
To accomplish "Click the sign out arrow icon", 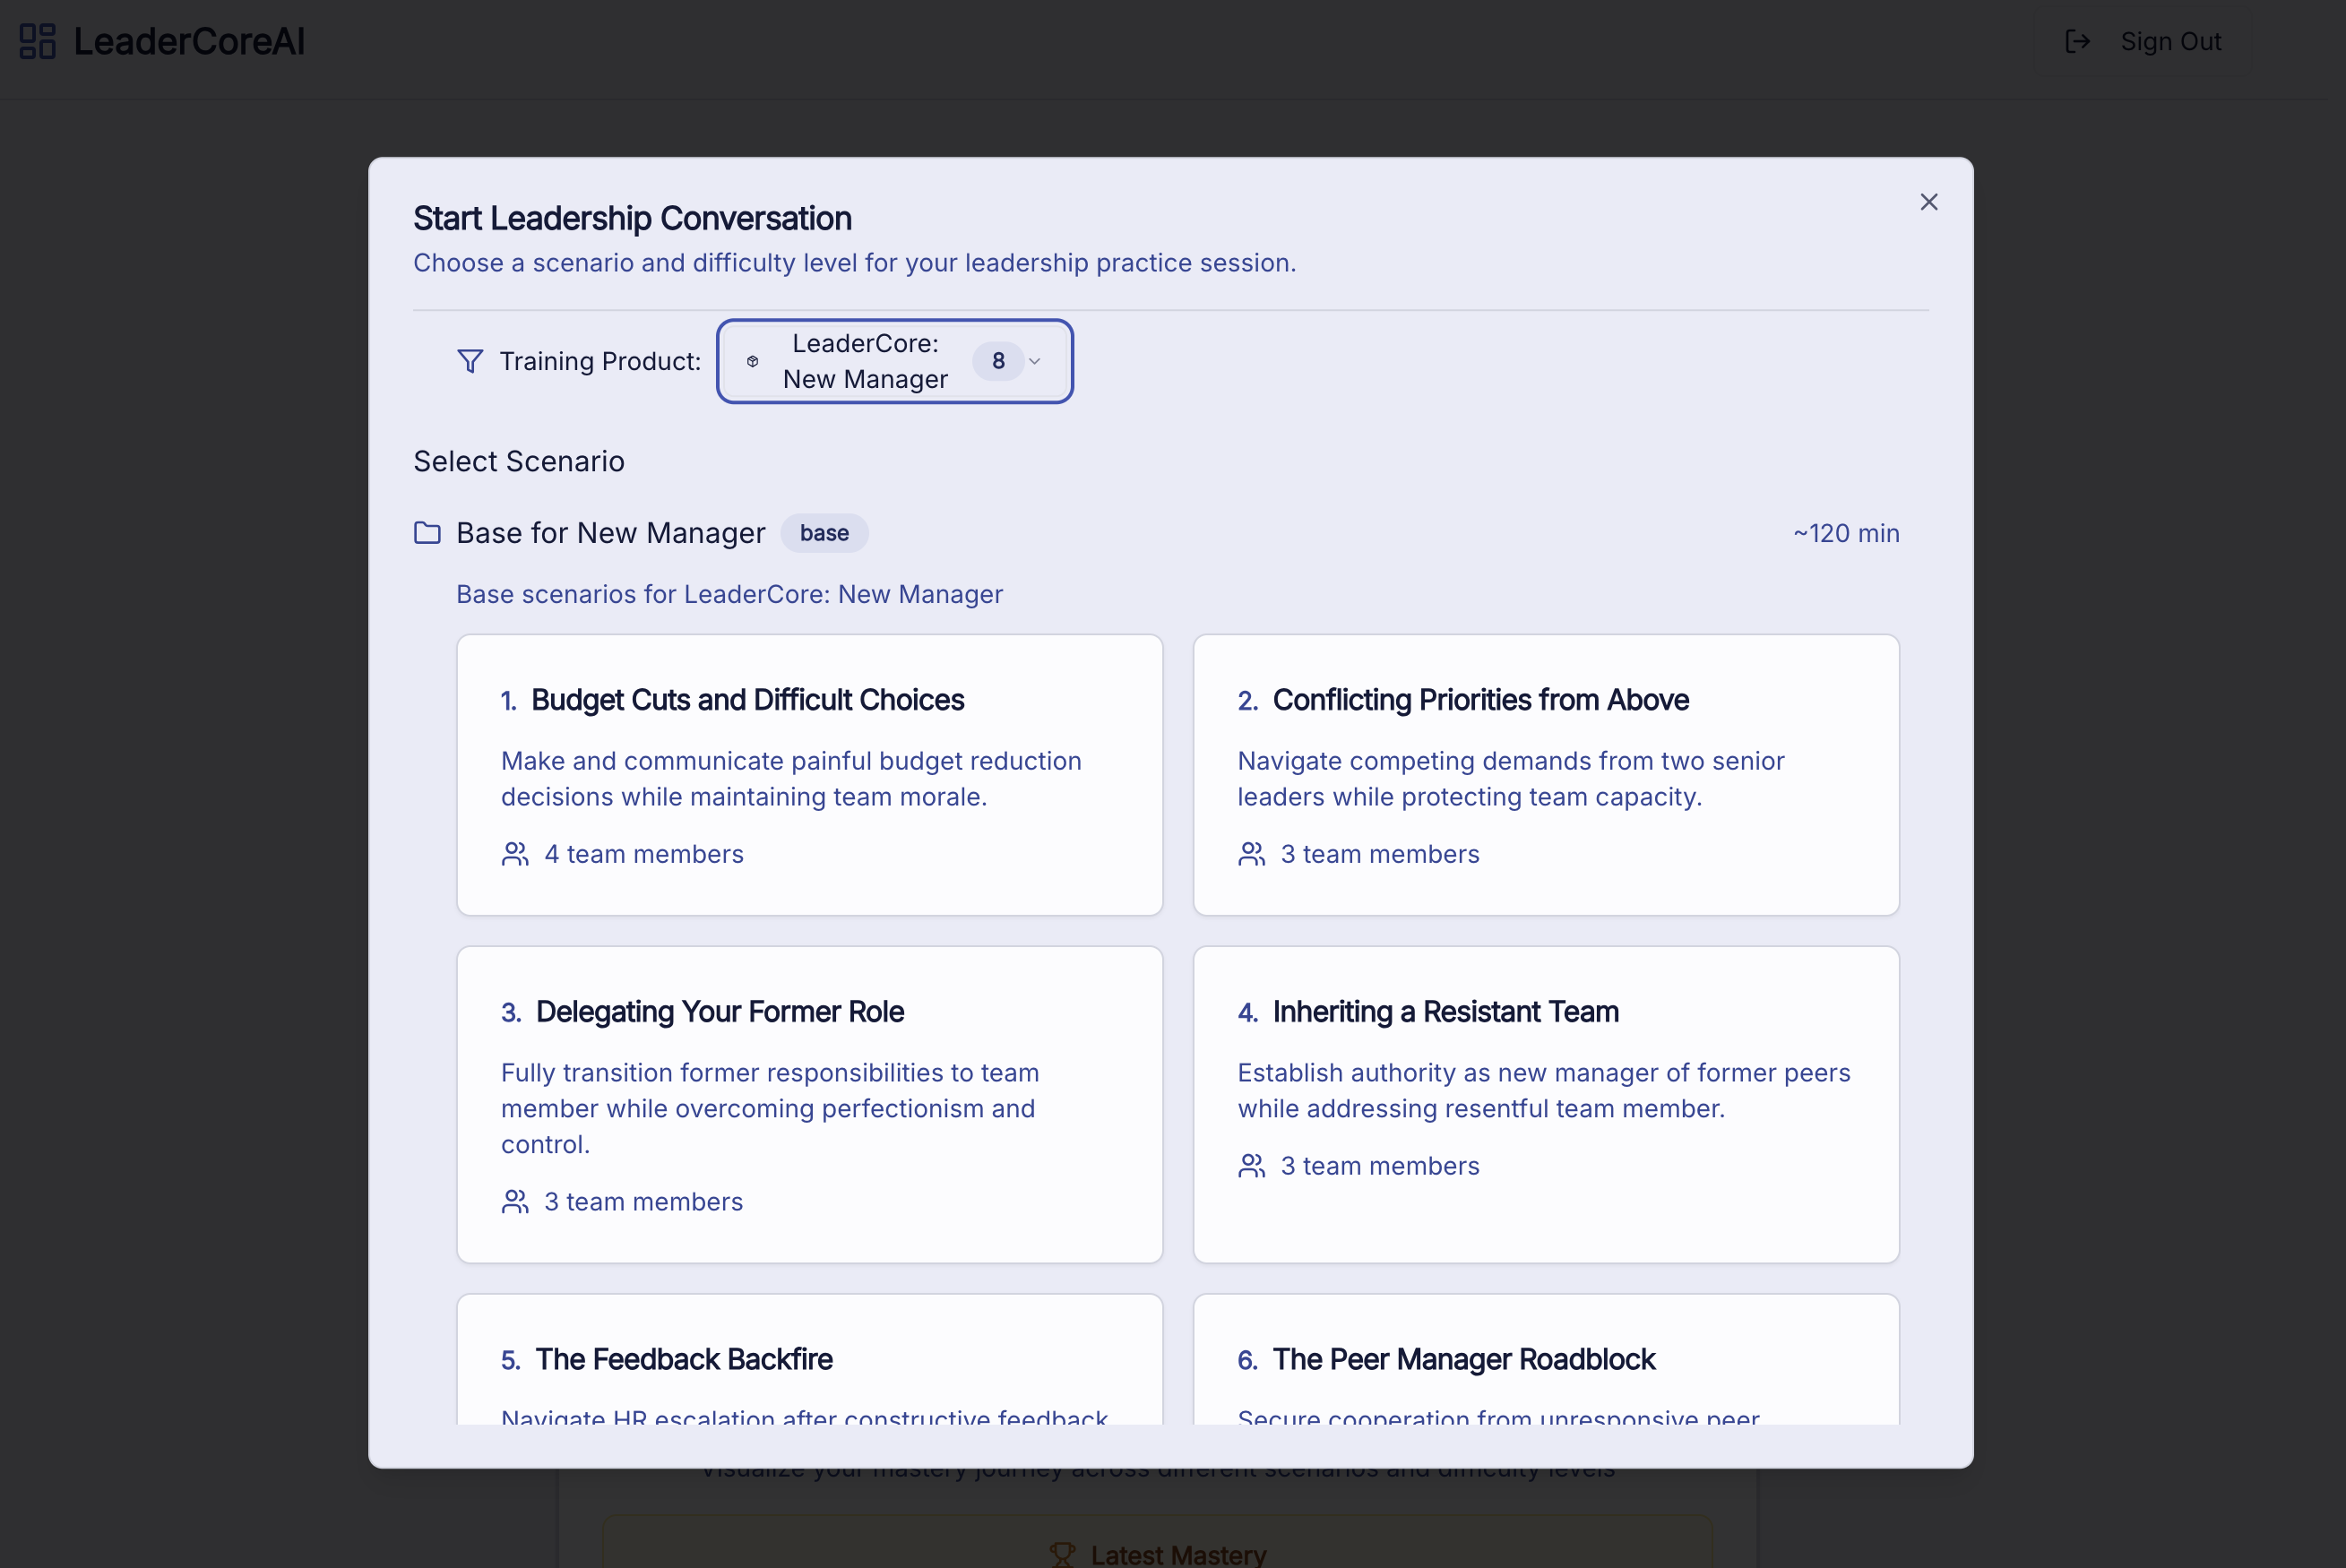I will coord(2078,41).
